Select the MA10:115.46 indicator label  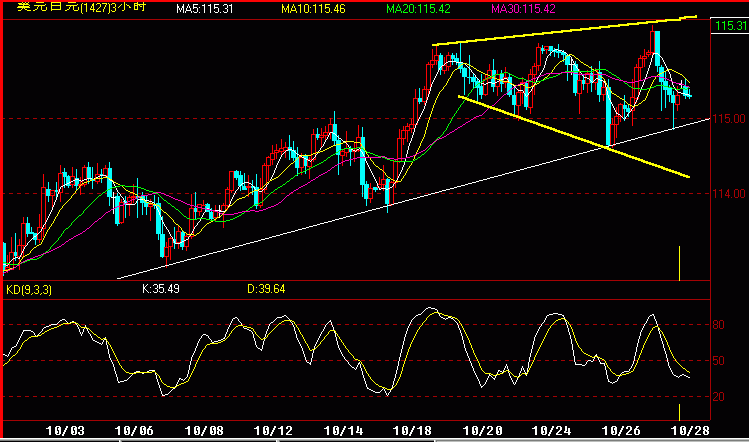(313, 9)
